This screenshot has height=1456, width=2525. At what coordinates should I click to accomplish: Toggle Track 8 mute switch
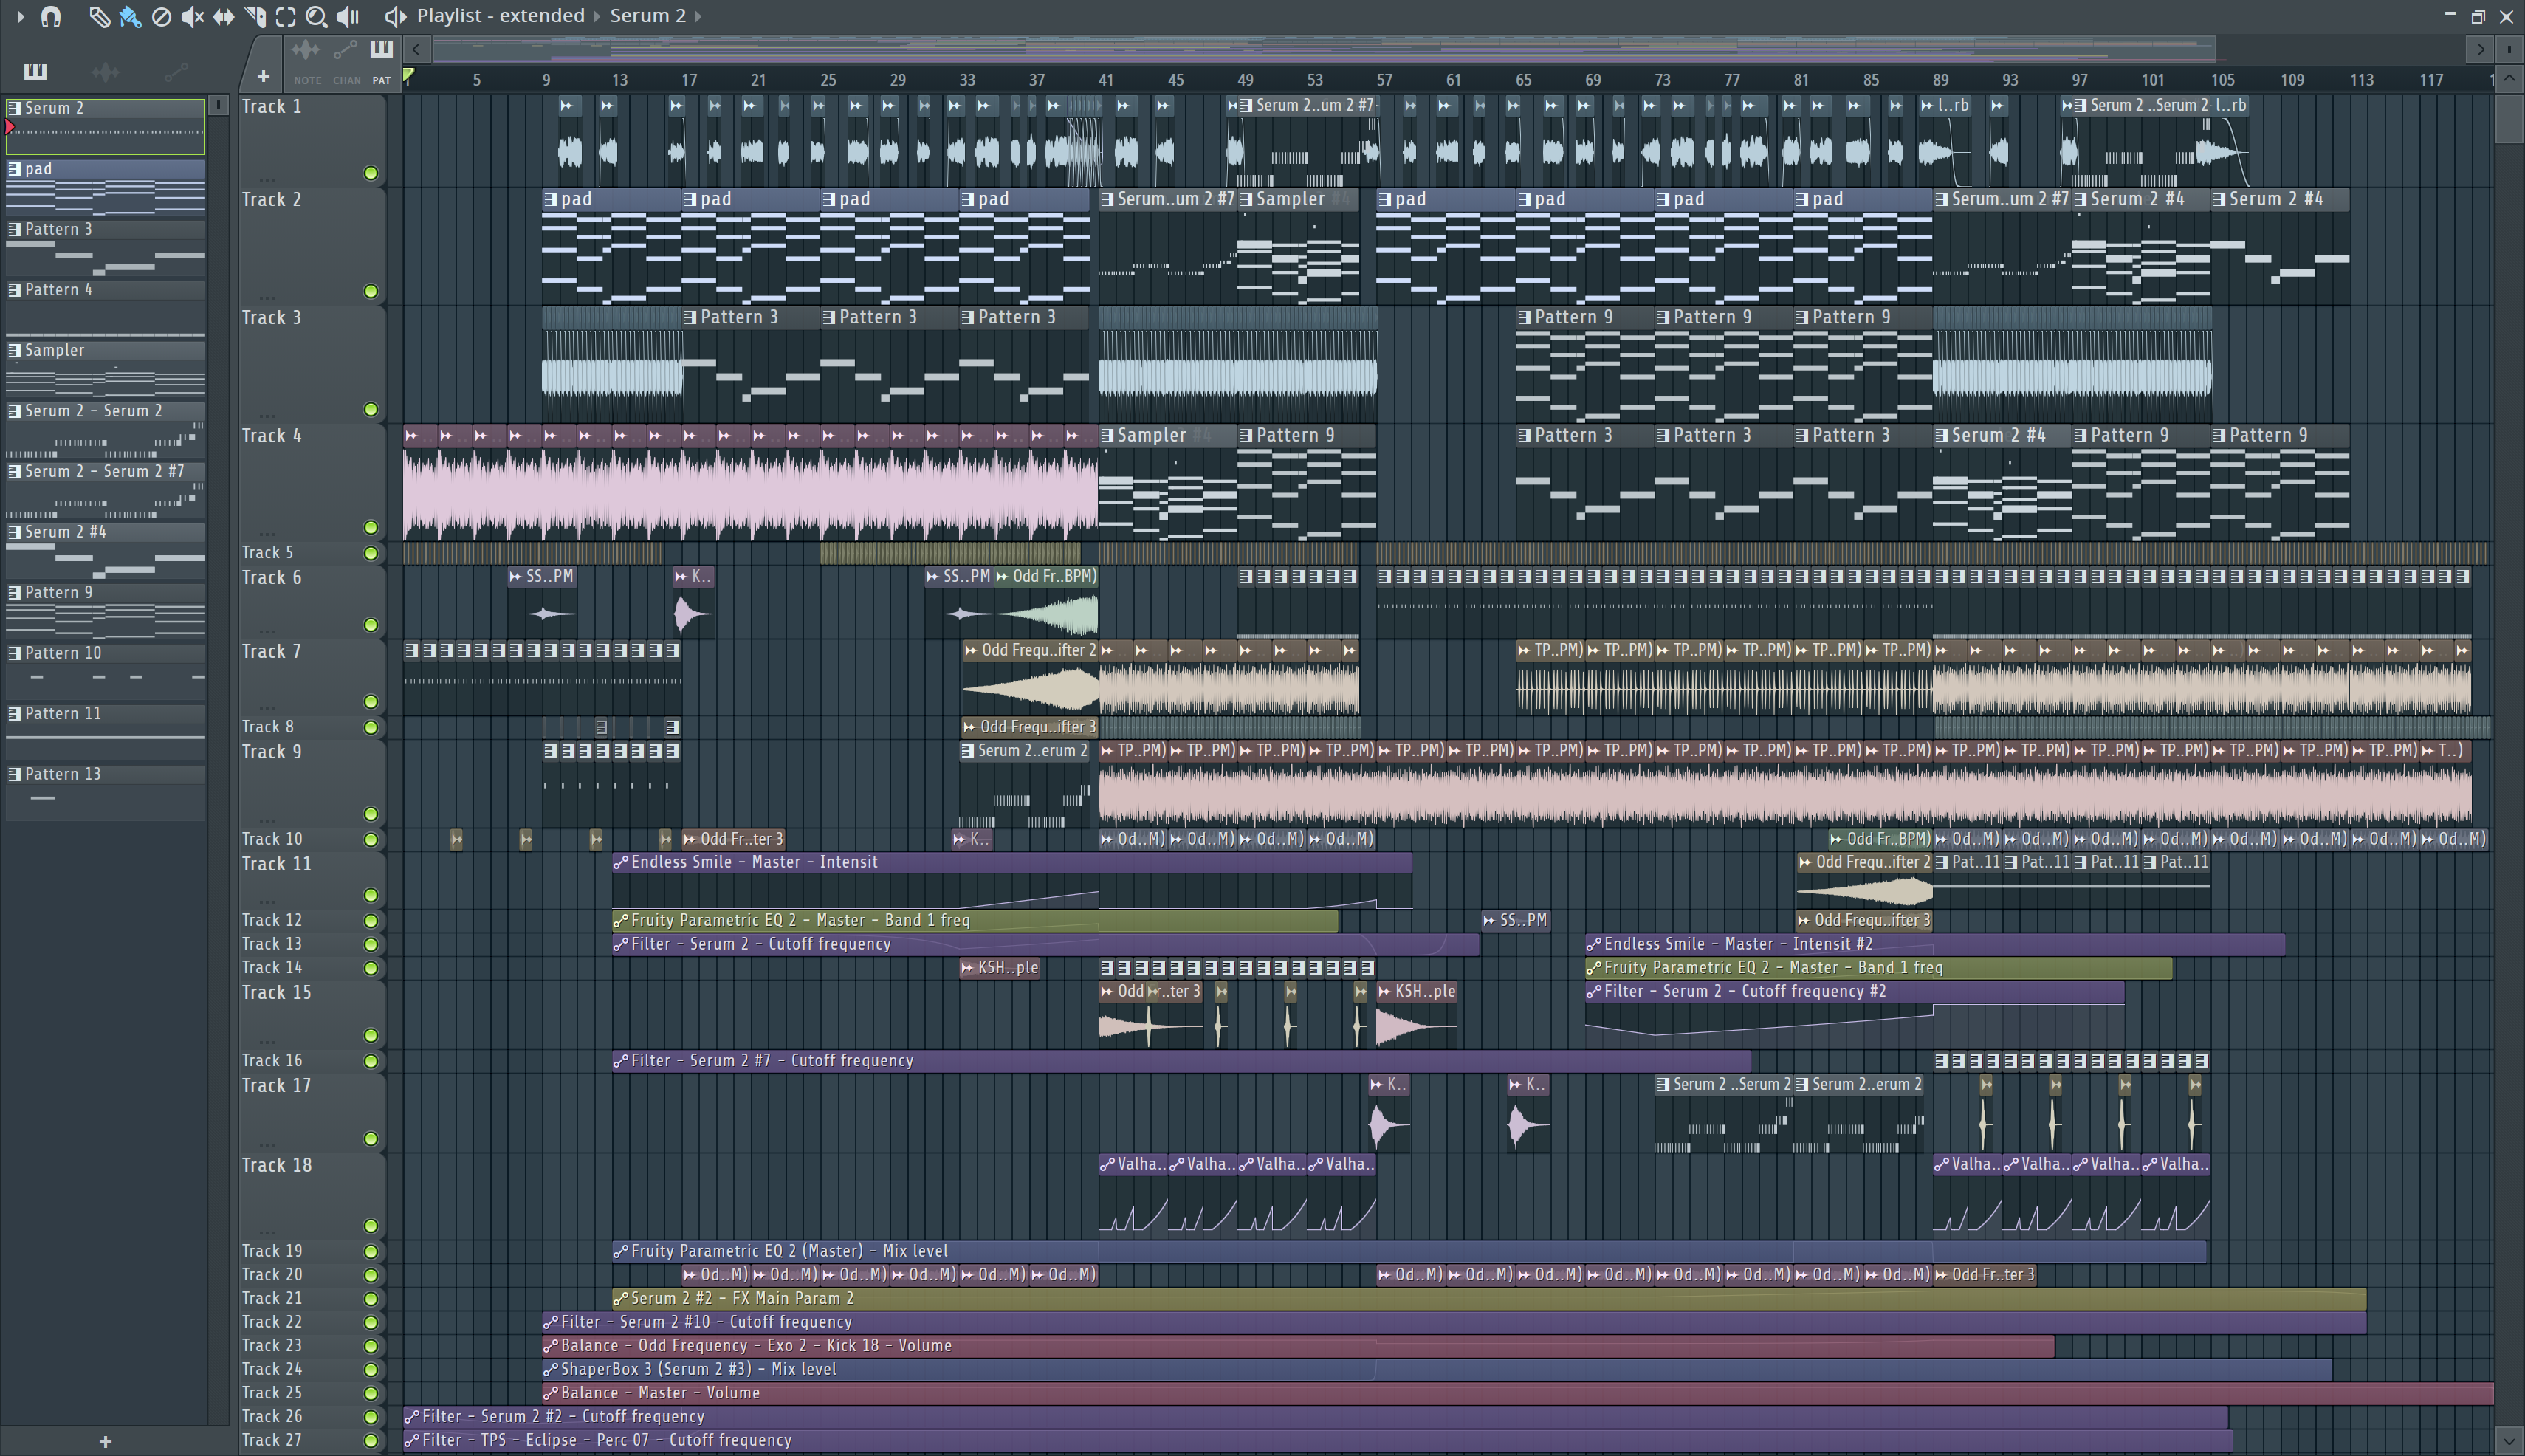click(x=371, y=727)
